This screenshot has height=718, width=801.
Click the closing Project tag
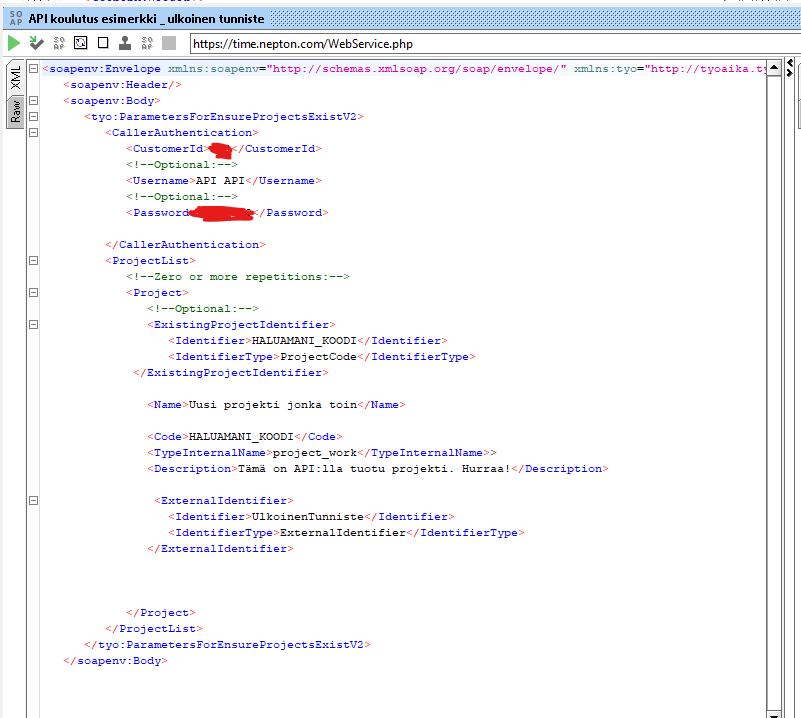click(x=161, y=613)
